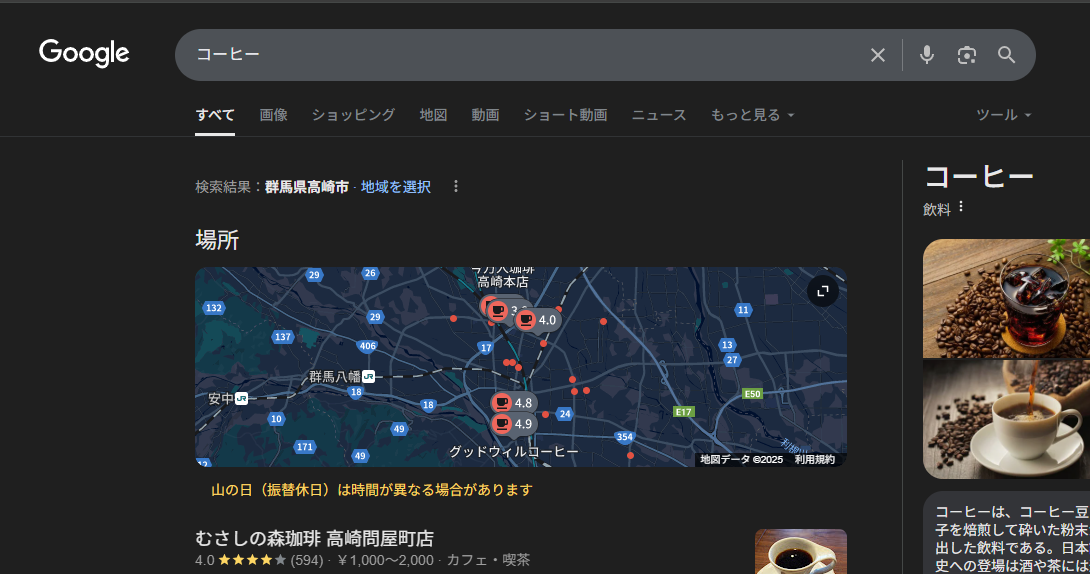The height and width of the screenshot is (574, 1090).
Task: Open むさしの森珈琲 coffee photo thumbnail
Action: click(801, 552)
